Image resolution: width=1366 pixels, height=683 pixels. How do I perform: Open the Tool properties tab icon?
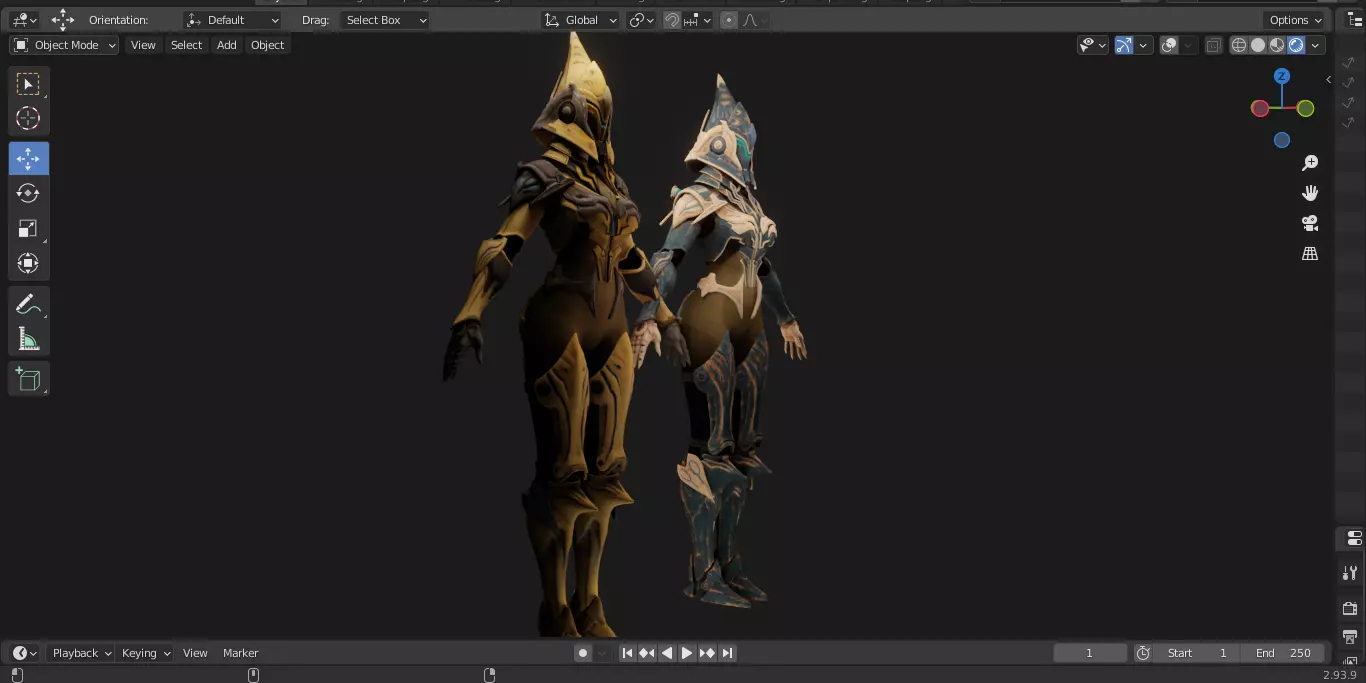coord(1350,573)
